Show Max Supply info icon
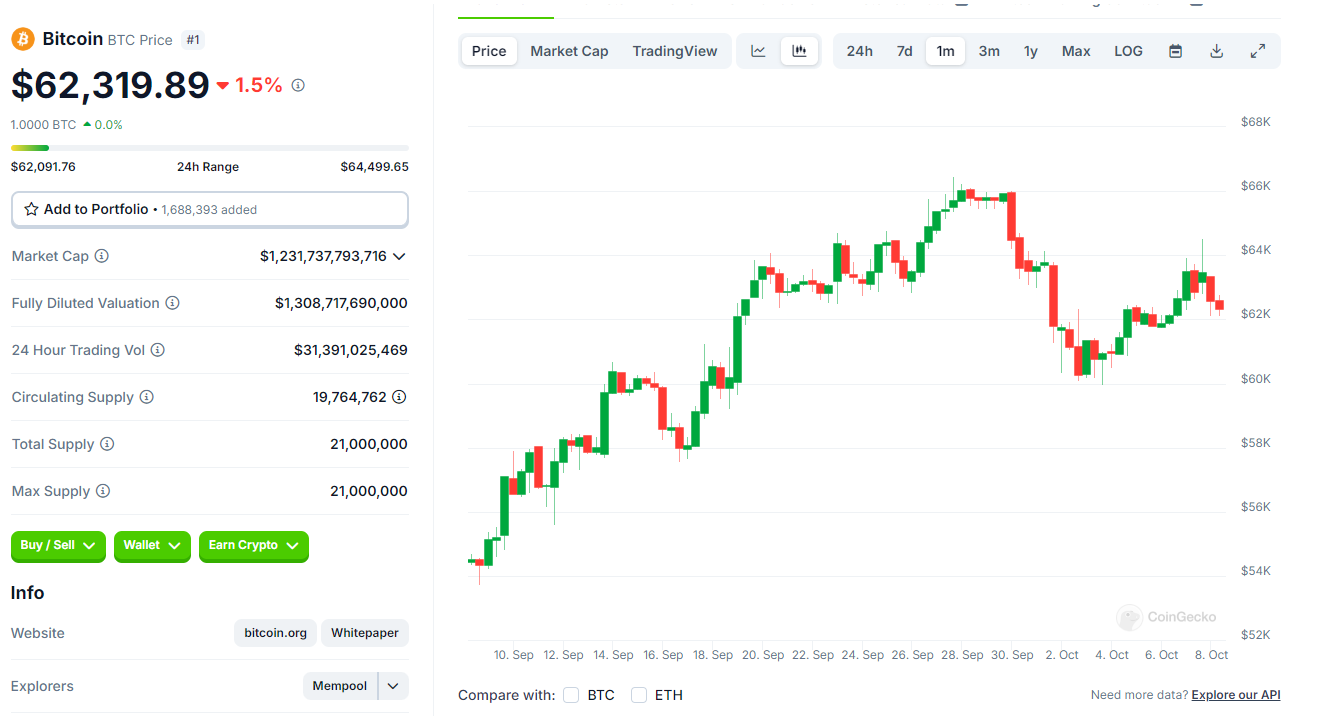 (x=103, y=491)
